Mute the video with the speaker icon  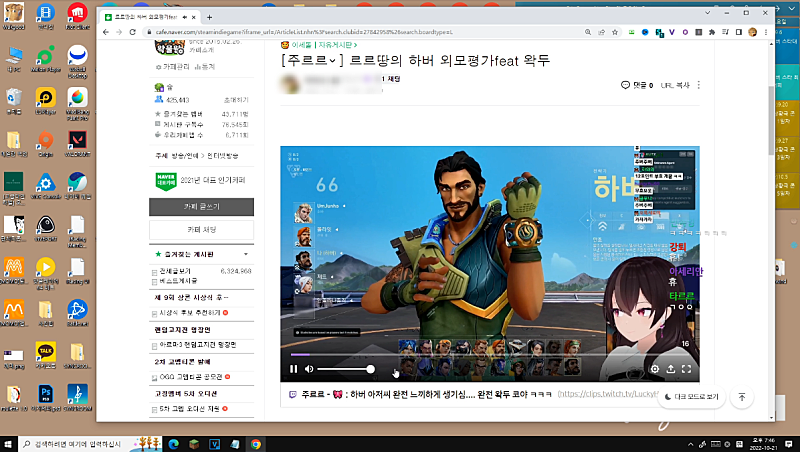309,369
